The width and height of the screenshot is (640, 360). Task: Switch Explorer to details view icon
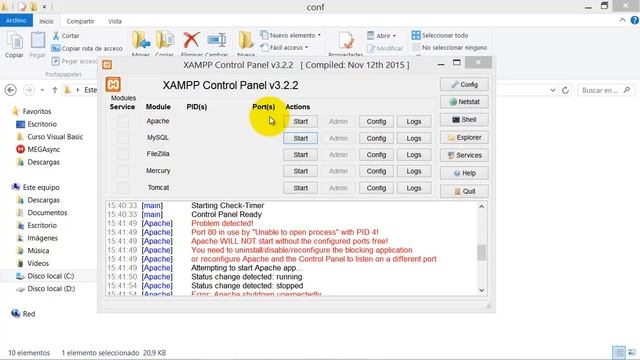point(619,353)
